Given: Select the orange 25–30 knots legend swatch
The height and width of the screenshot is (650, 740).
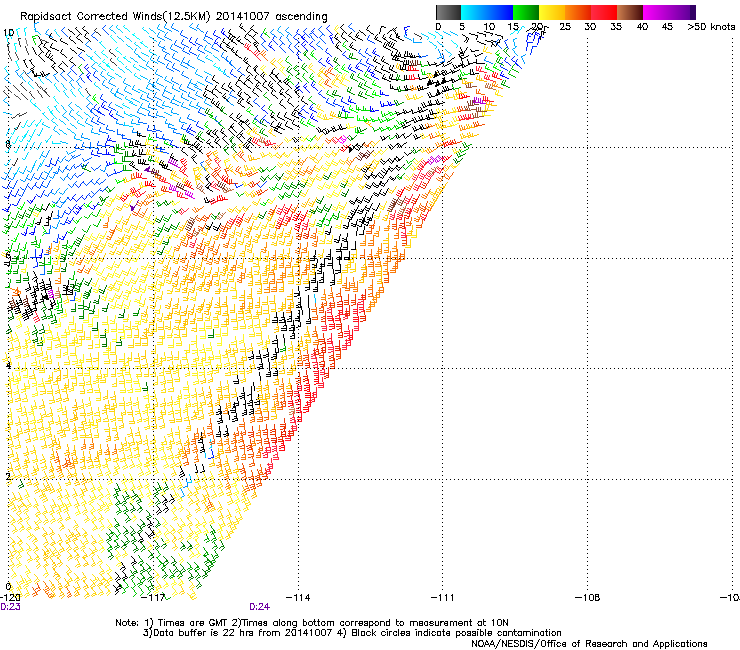Looking at the screenshot, I should tap(578, 12).
